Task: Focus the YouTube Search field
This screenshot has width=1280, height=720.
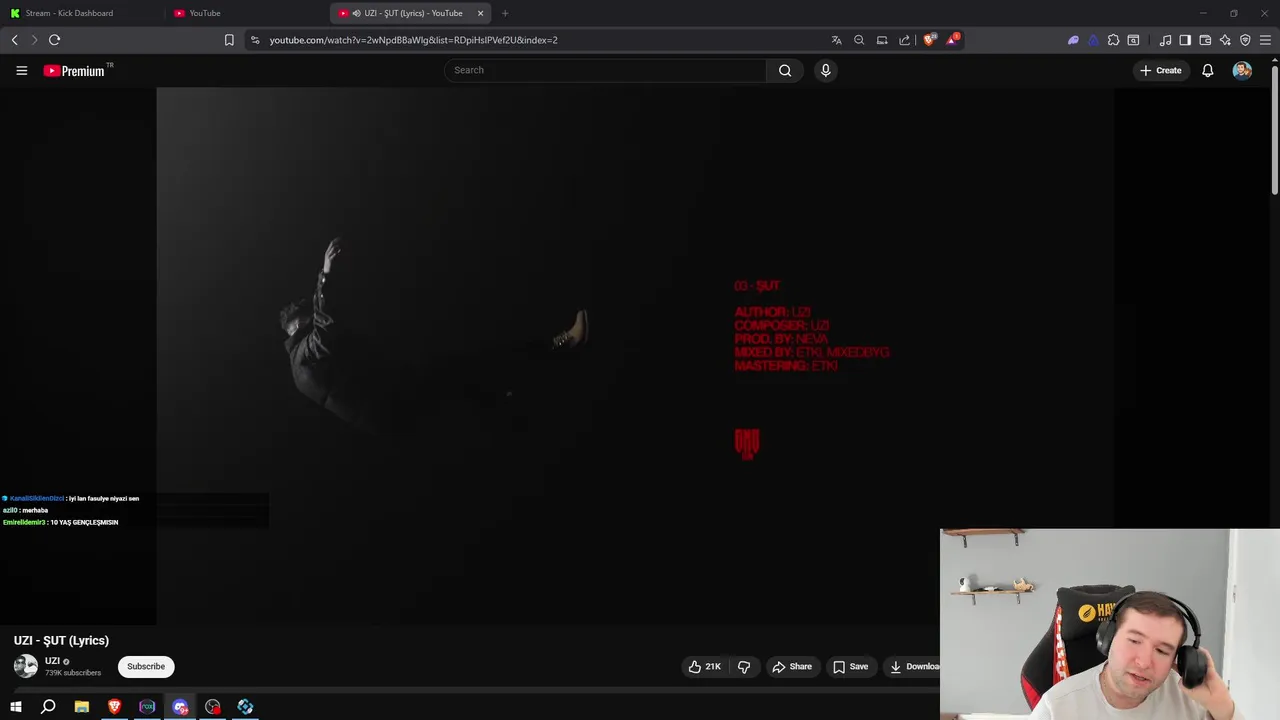Action: [606, 70]
